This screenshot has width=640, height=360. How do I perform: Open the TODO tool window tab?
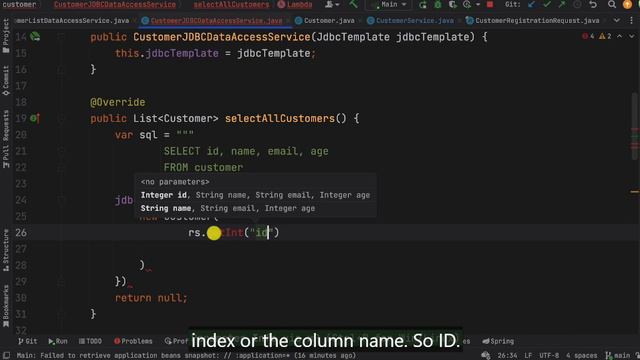[x=90, y=341]
